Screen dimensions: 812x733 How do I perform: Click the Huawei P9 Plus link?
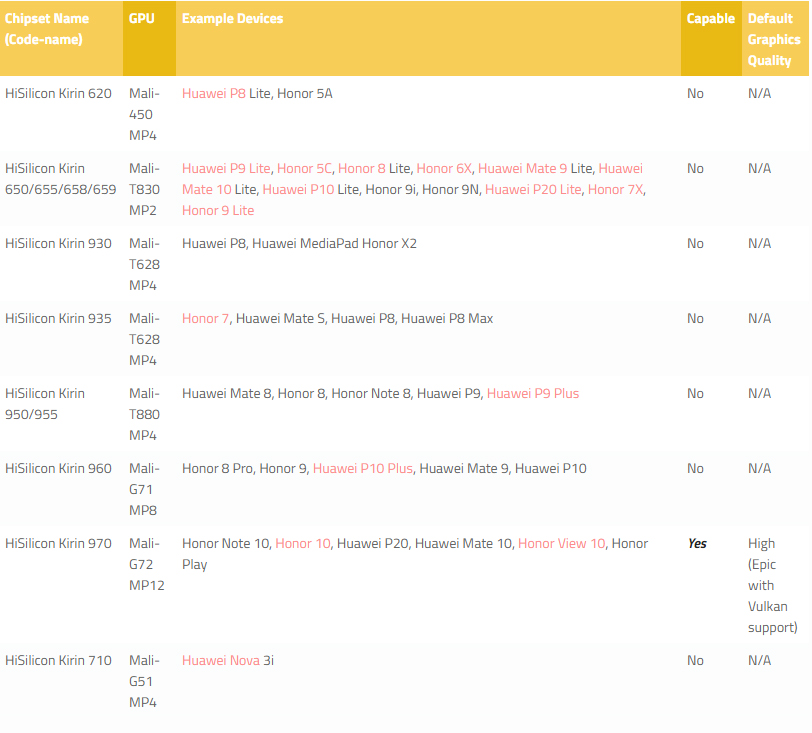coord(533,394)
